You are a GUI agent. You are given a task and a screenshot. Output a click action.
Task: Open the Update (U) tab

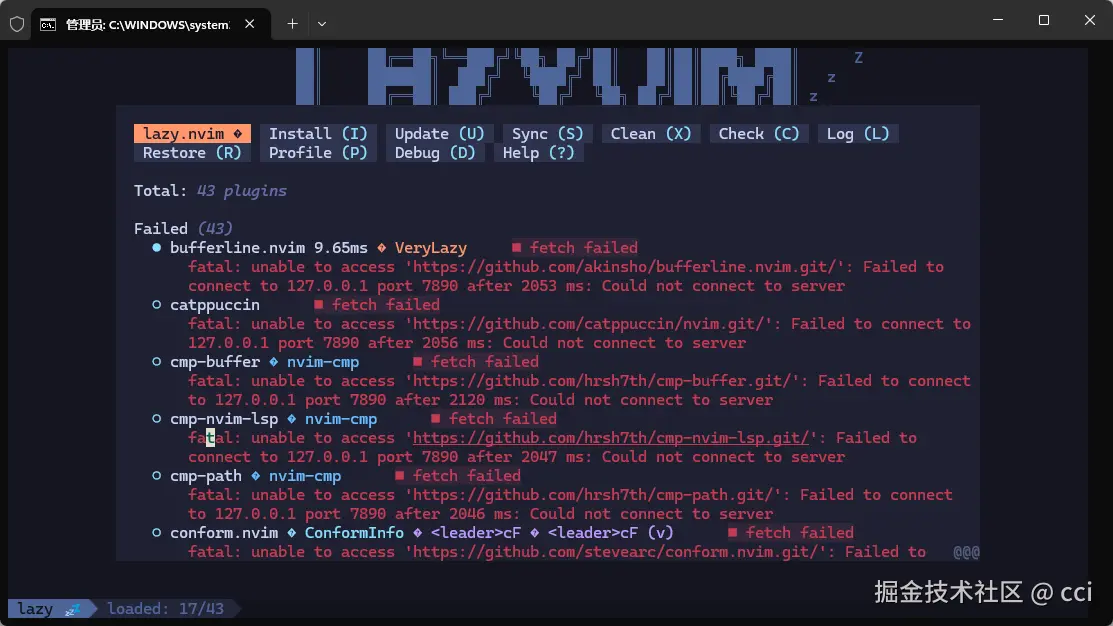(x=439, y=133)
